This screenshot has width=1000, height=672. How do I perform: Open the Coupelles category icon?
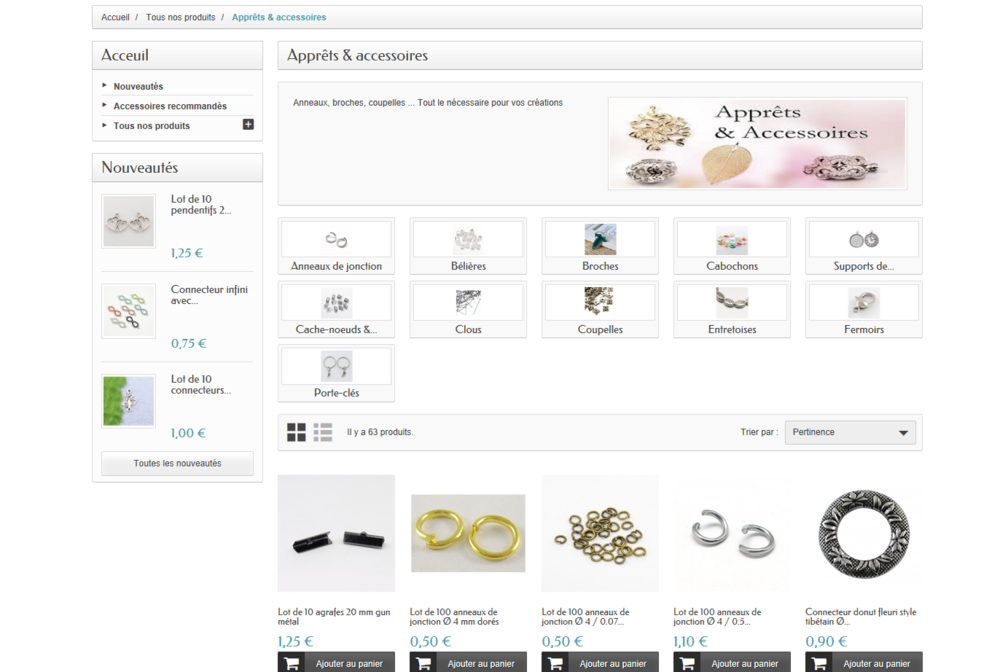point(599,302)
